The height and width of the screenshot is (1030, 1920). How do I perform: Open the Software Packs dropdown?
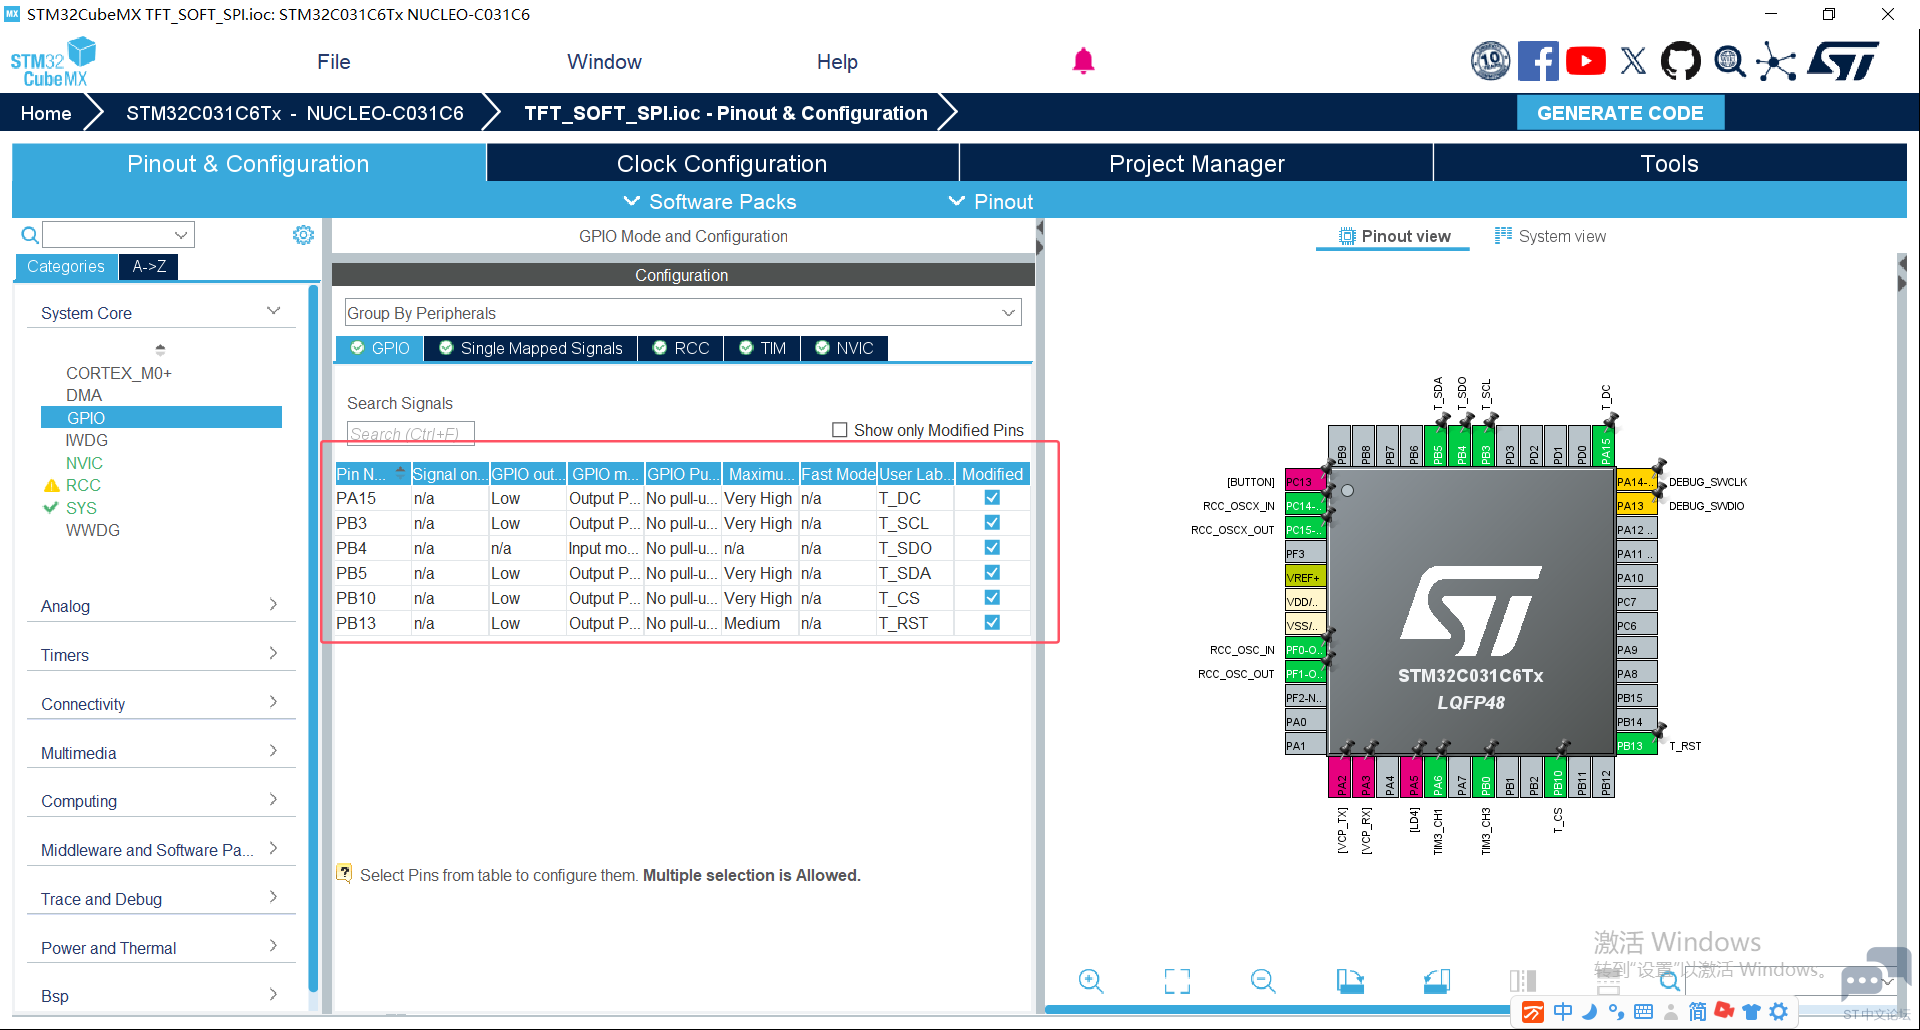click(710, 202)
